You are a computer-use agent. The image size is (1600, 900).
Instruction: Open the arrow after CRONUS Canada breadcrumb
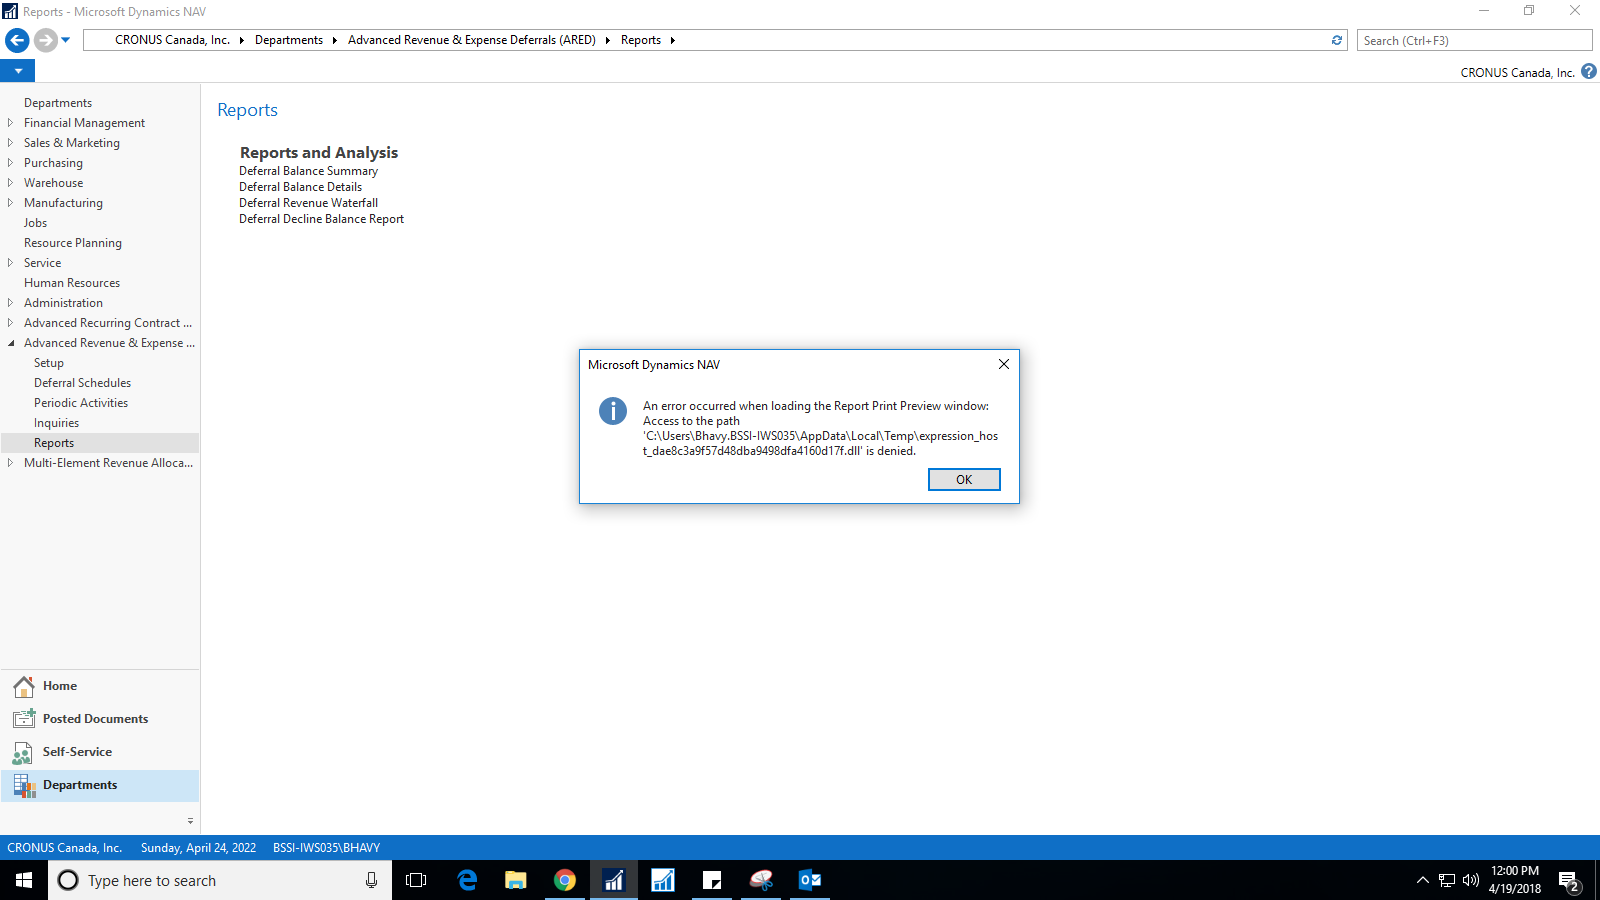coord(242,40)
